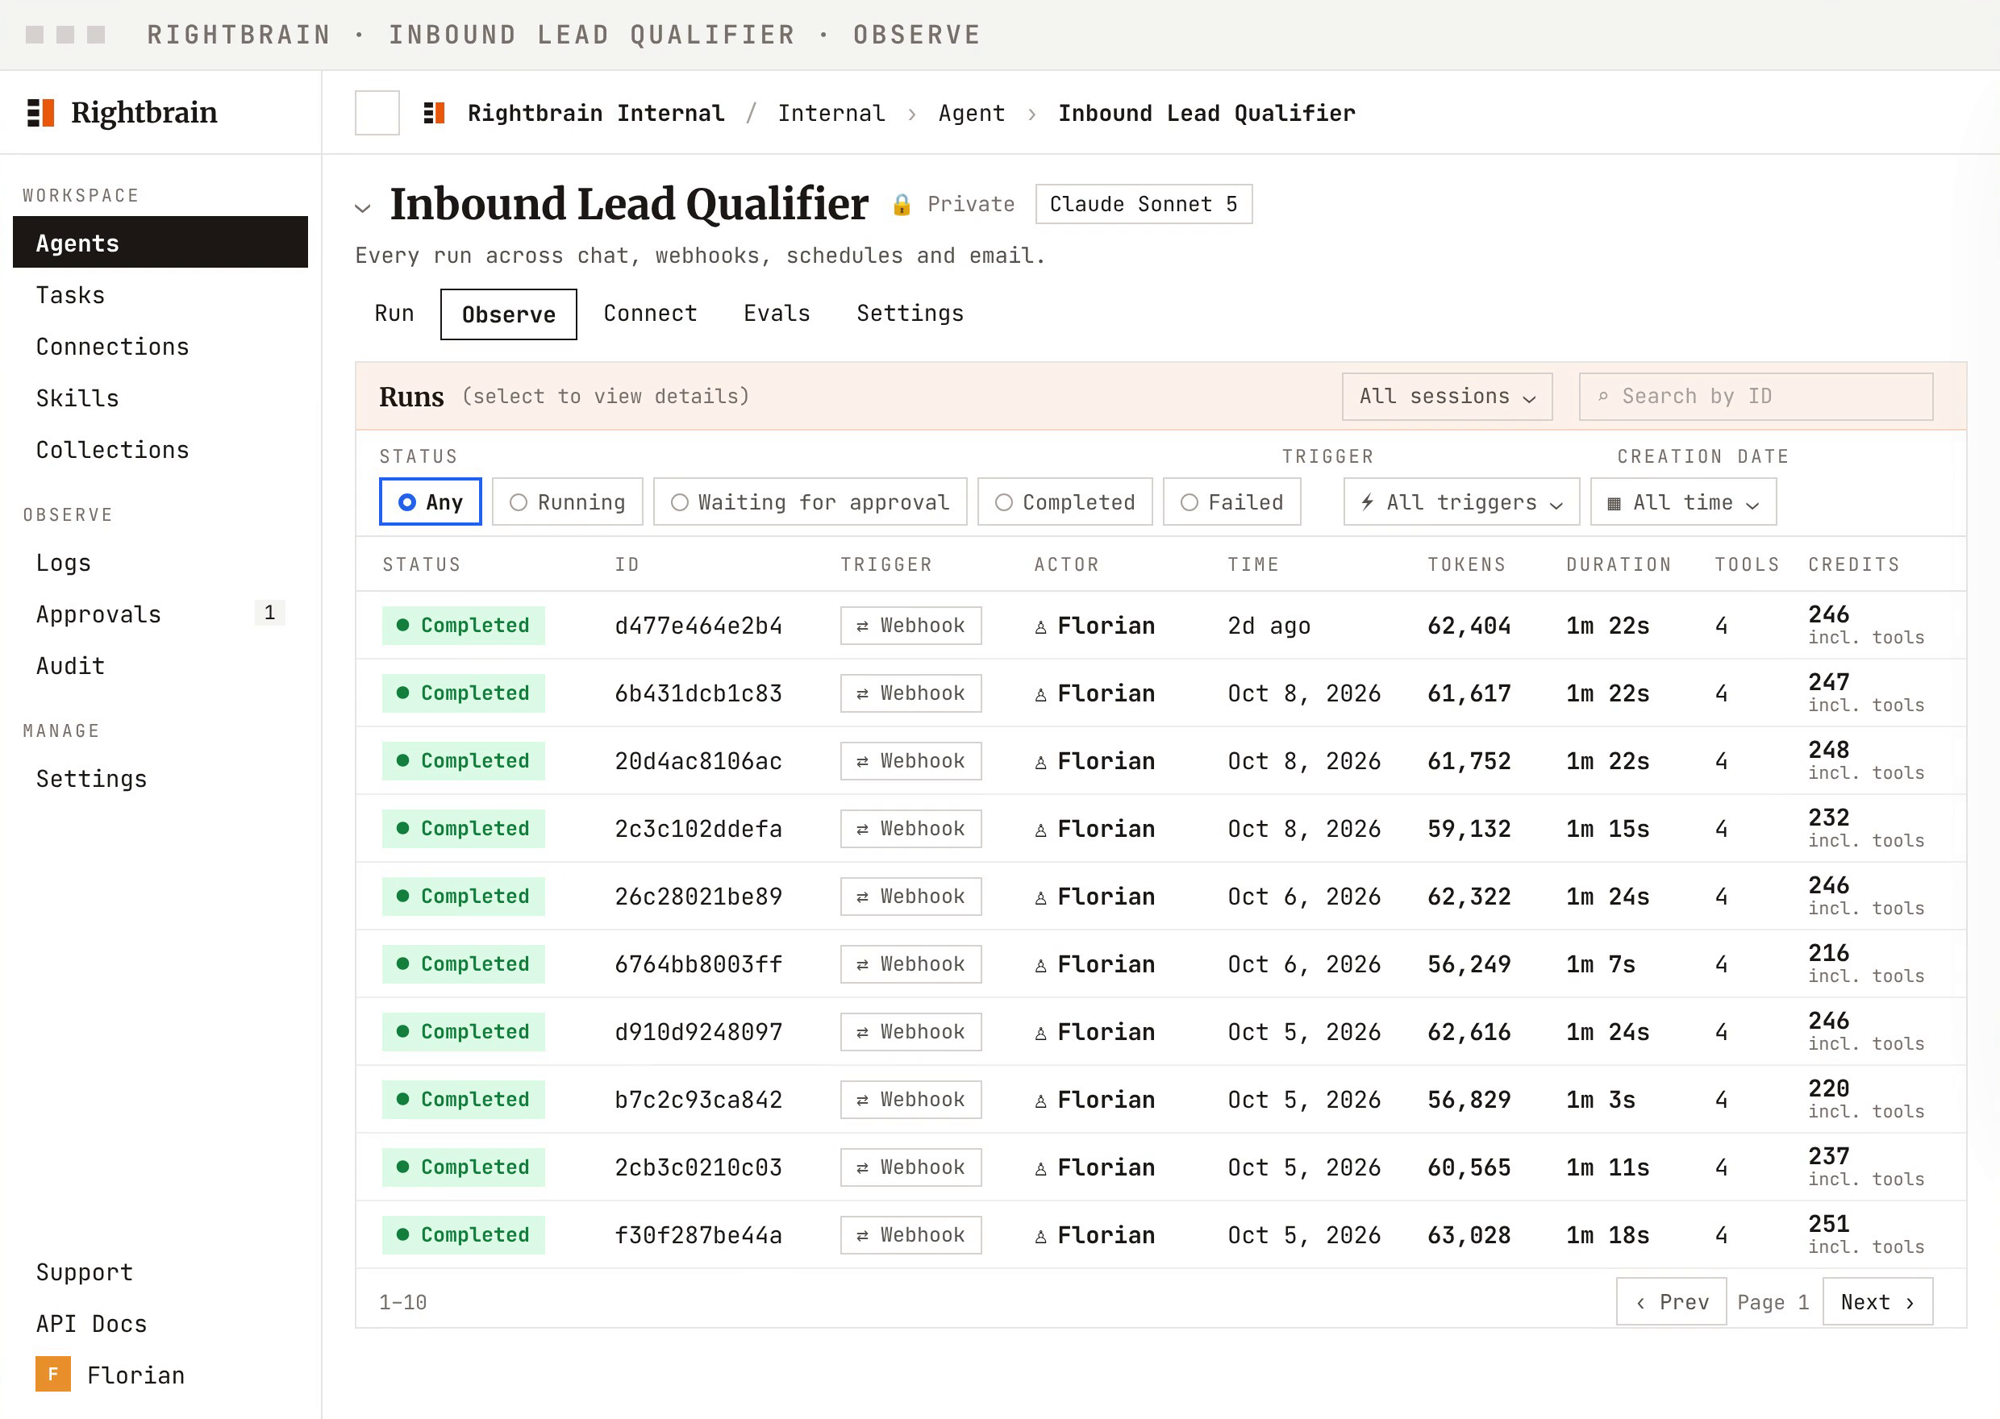Open the agent Settings tab
Image resolution: width=2000 pixels, height=1419 pixels.
(910, 314)
